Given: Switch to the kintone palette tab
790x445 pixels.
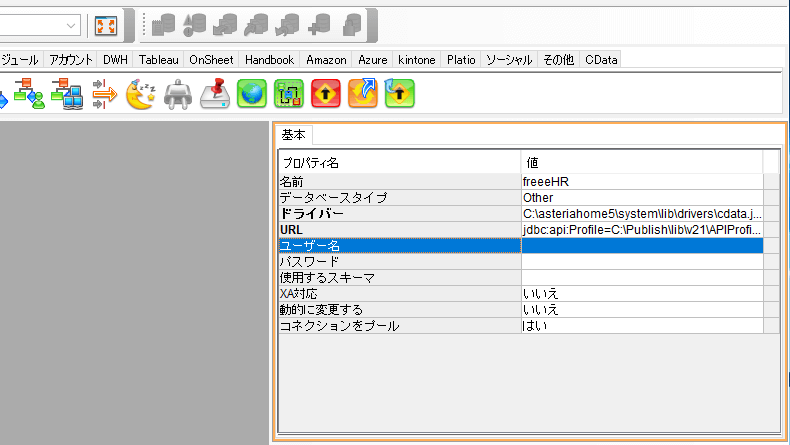Looking at the screenshot, I should pyautogui.click(x=417, y=60).
